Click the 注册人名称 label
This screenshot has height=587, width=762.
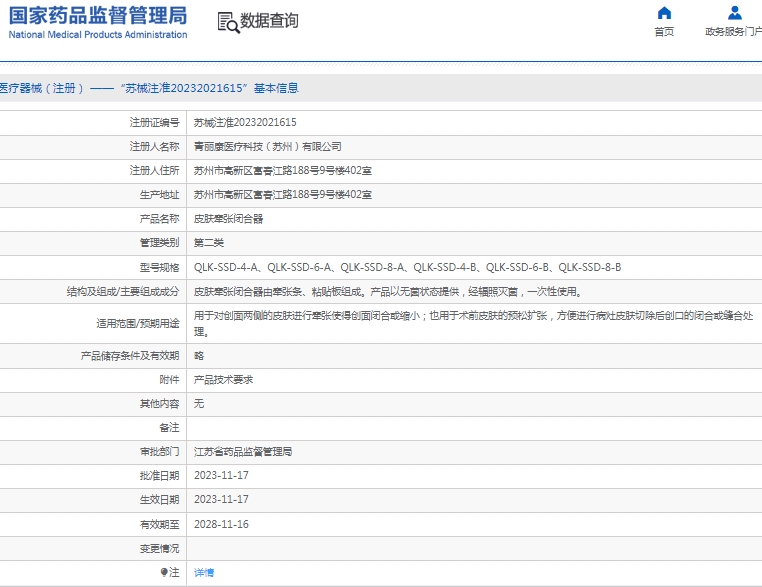tap(155, 146)
